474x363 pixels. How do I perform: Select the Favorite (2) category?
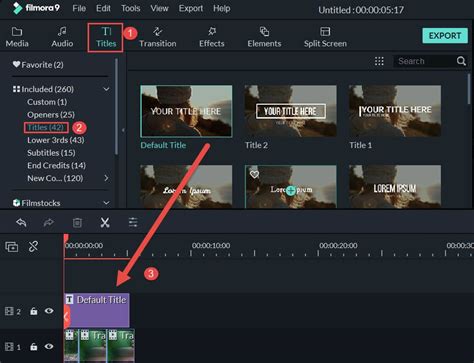[42, 65]
